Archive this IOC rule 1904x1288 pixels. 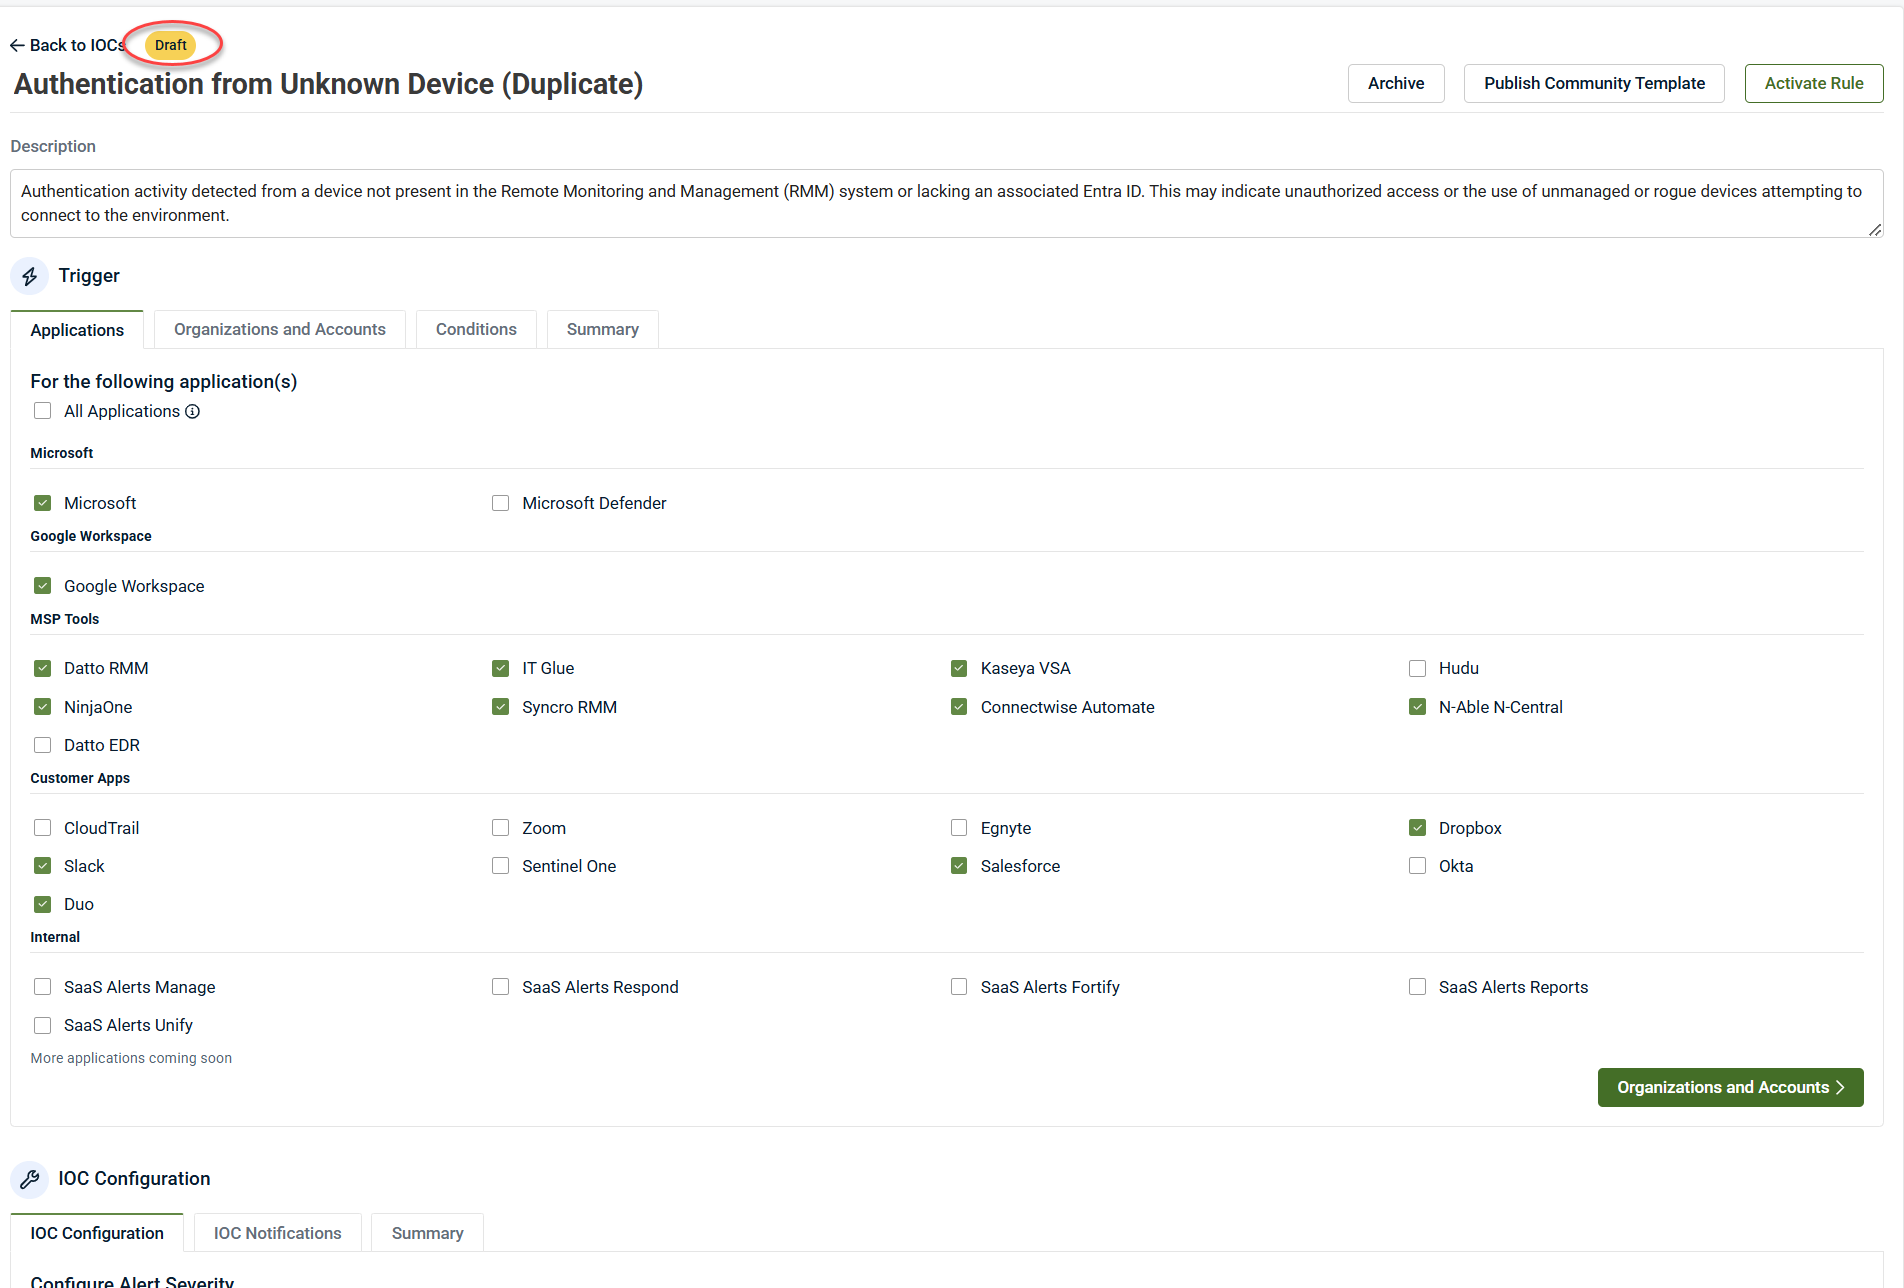click(1396, 84)
